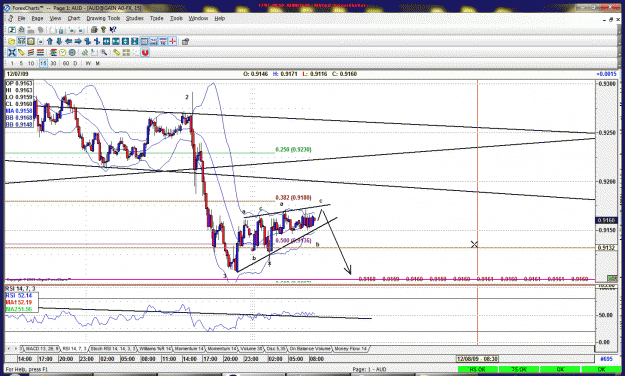Click the study tabs scroll-left arrow
The height and width of the screenshot is (376, 625).
(9, 348)
